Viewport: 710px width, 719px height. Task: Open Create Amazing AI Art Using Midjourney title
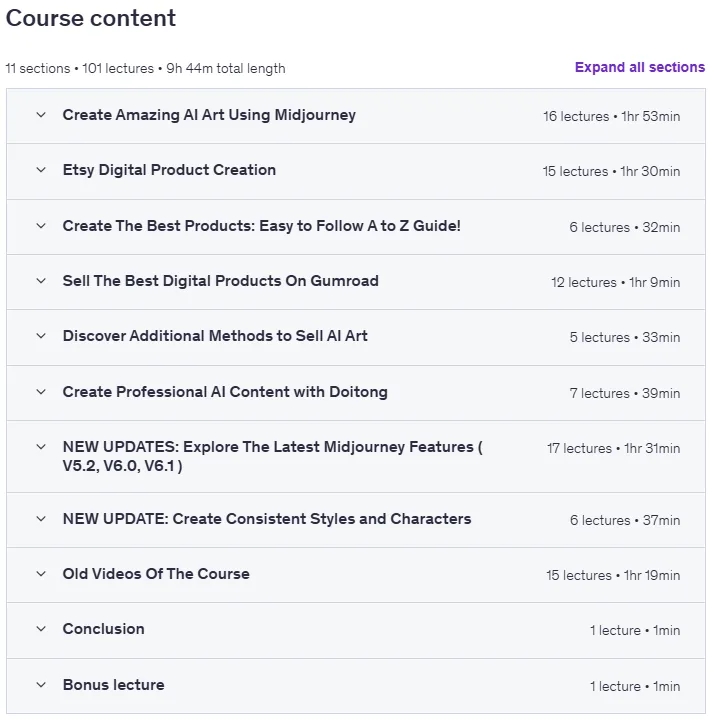coord(209,115)
